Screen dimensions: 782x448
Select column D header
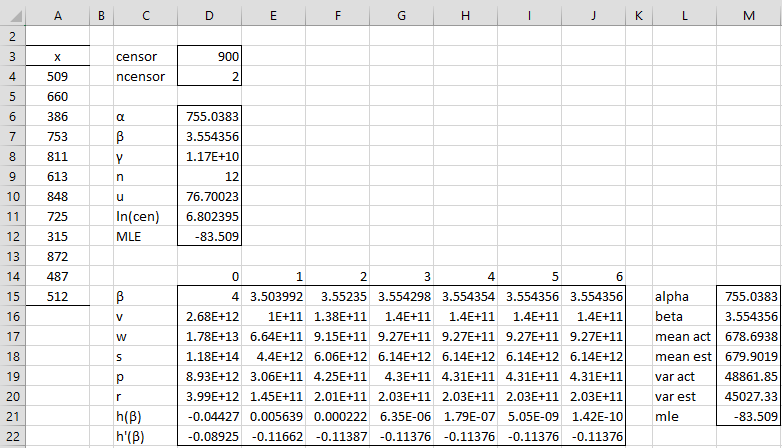pyautogui.click(x=209, y=16)
